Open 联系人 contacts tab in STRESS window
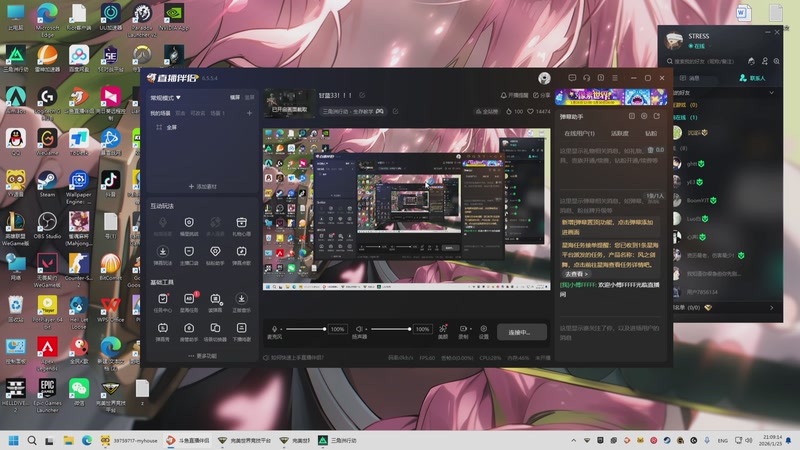Image resolution: width=800 pixels, height=450 pixels. coord(753,78)
